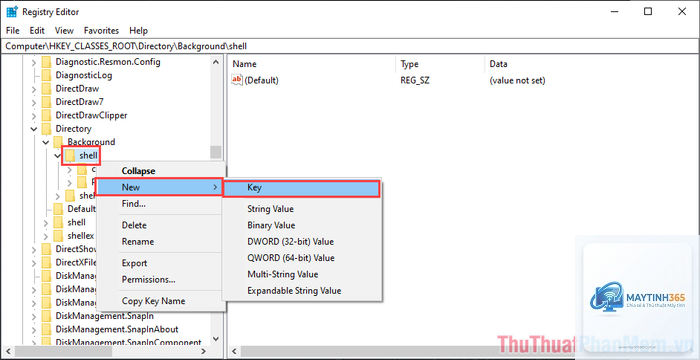Open the Edit menu
The height and width of the screenshot is (360, 700).
pyautogui.click(x=37, y=31)
